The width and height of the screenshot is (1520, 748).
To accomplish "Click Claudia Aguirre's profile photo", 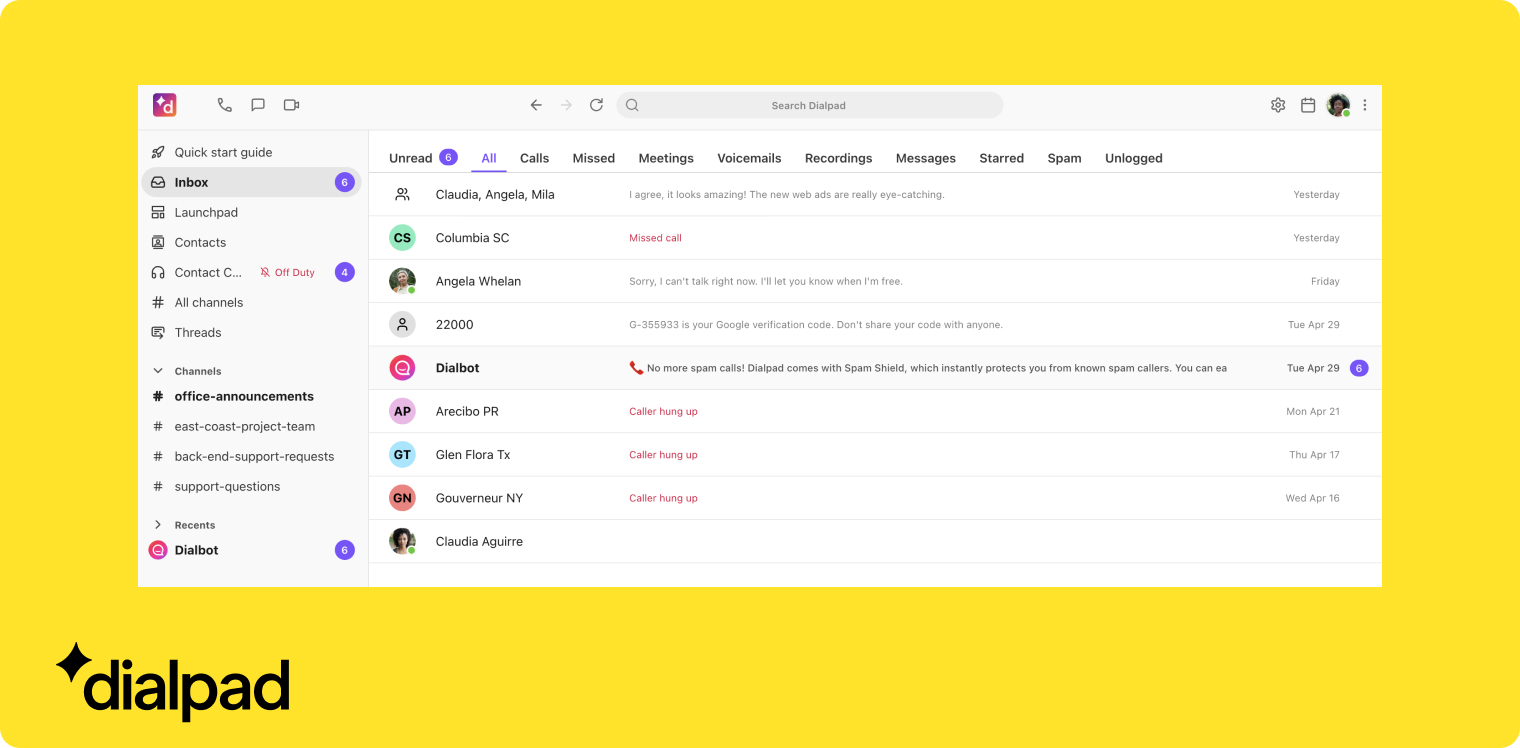I will tap(402, 541).
